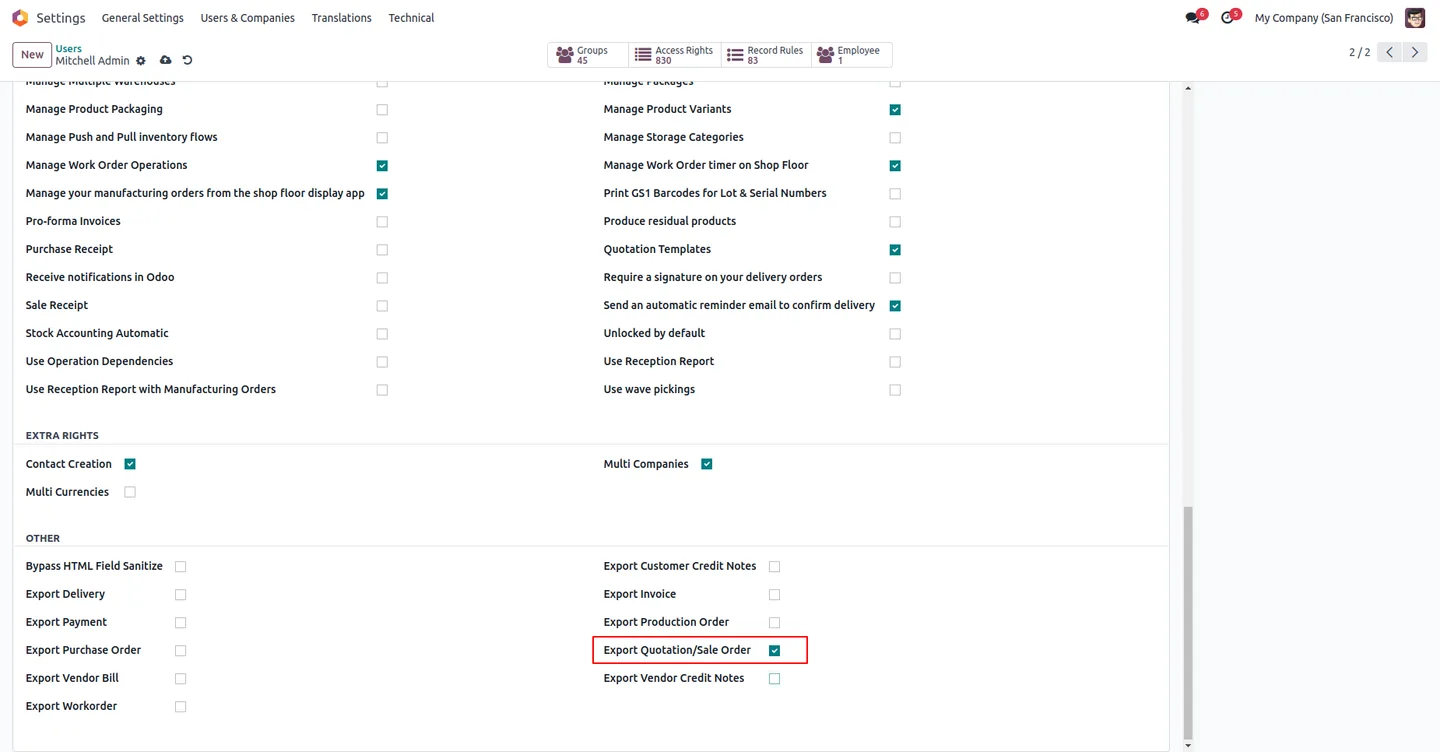
Task: Enable Export Production Order checkbox
Action: pyautogui.click(x=775, y=623)
